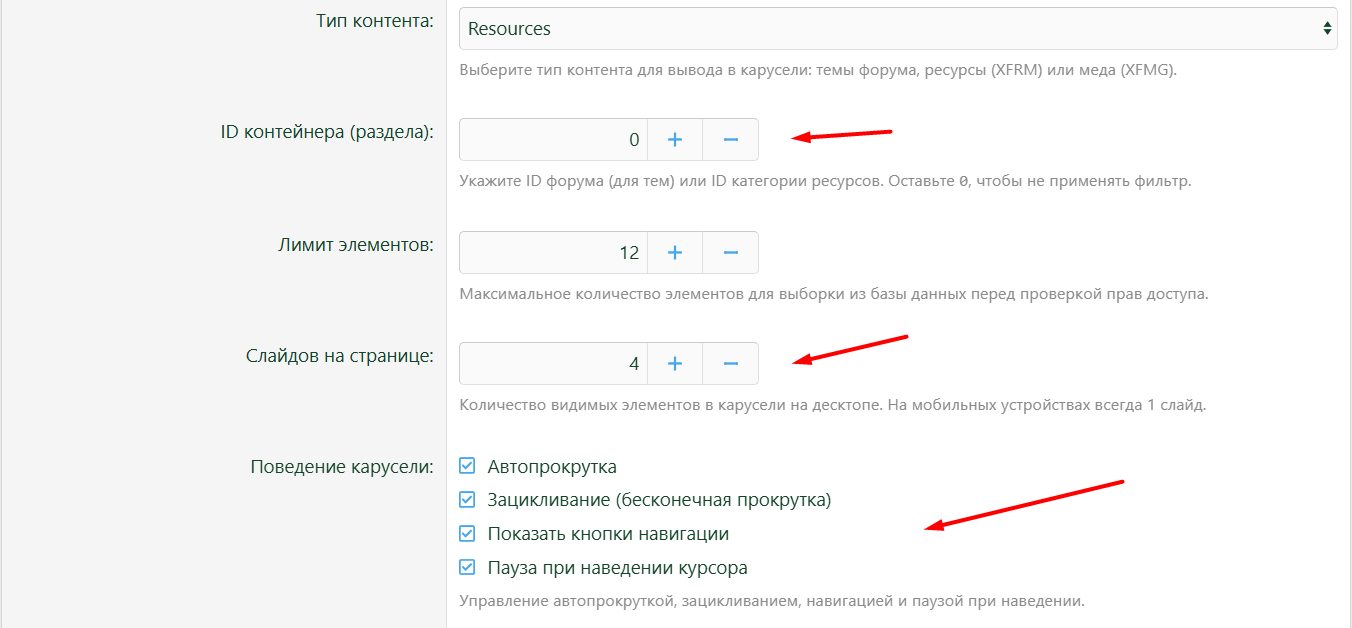Click the hint text starting 'Выберите тип контента'

[x=818, y=71]
